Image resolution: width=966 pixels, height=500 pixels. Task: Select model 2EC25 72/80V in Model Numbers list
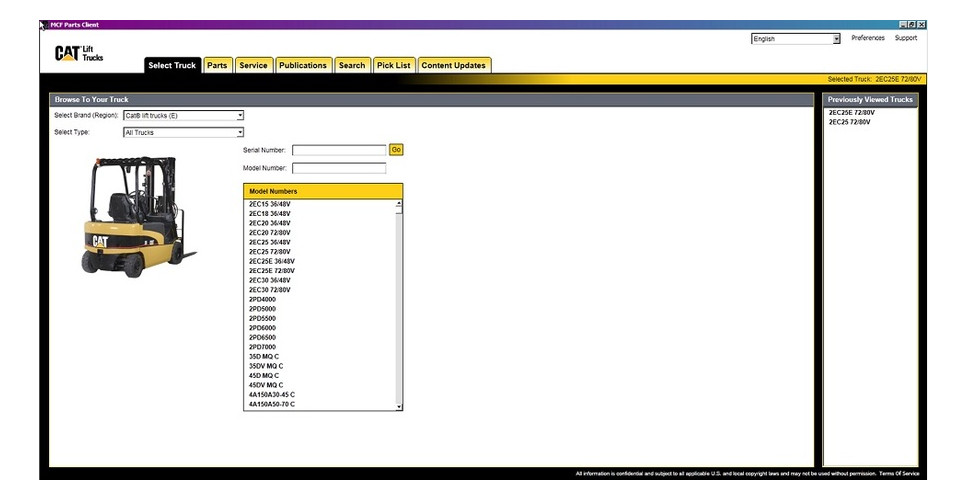[x=269, y=252]
